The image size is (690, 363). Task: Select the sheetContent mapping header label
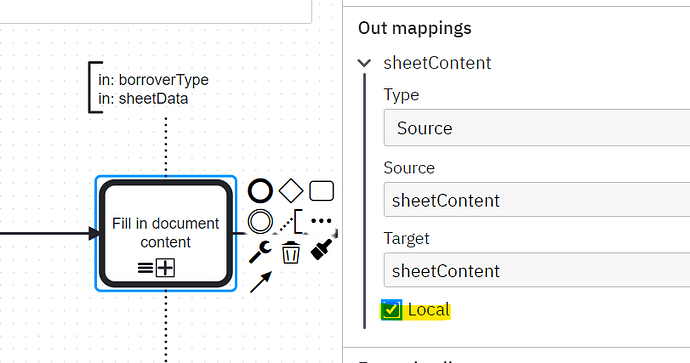tap(437, 63)
